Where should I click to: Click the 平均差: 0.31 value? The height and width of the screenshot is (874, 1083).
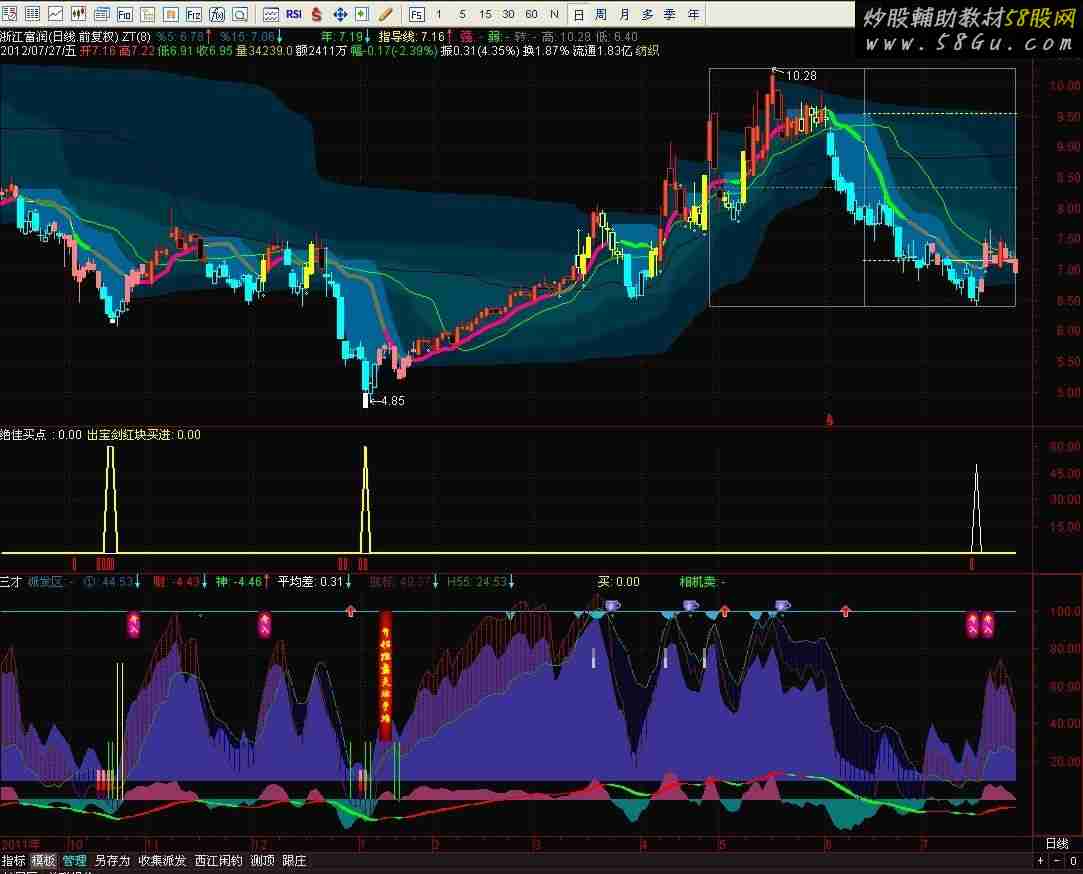pyautogui.click(x=310, y=582)
